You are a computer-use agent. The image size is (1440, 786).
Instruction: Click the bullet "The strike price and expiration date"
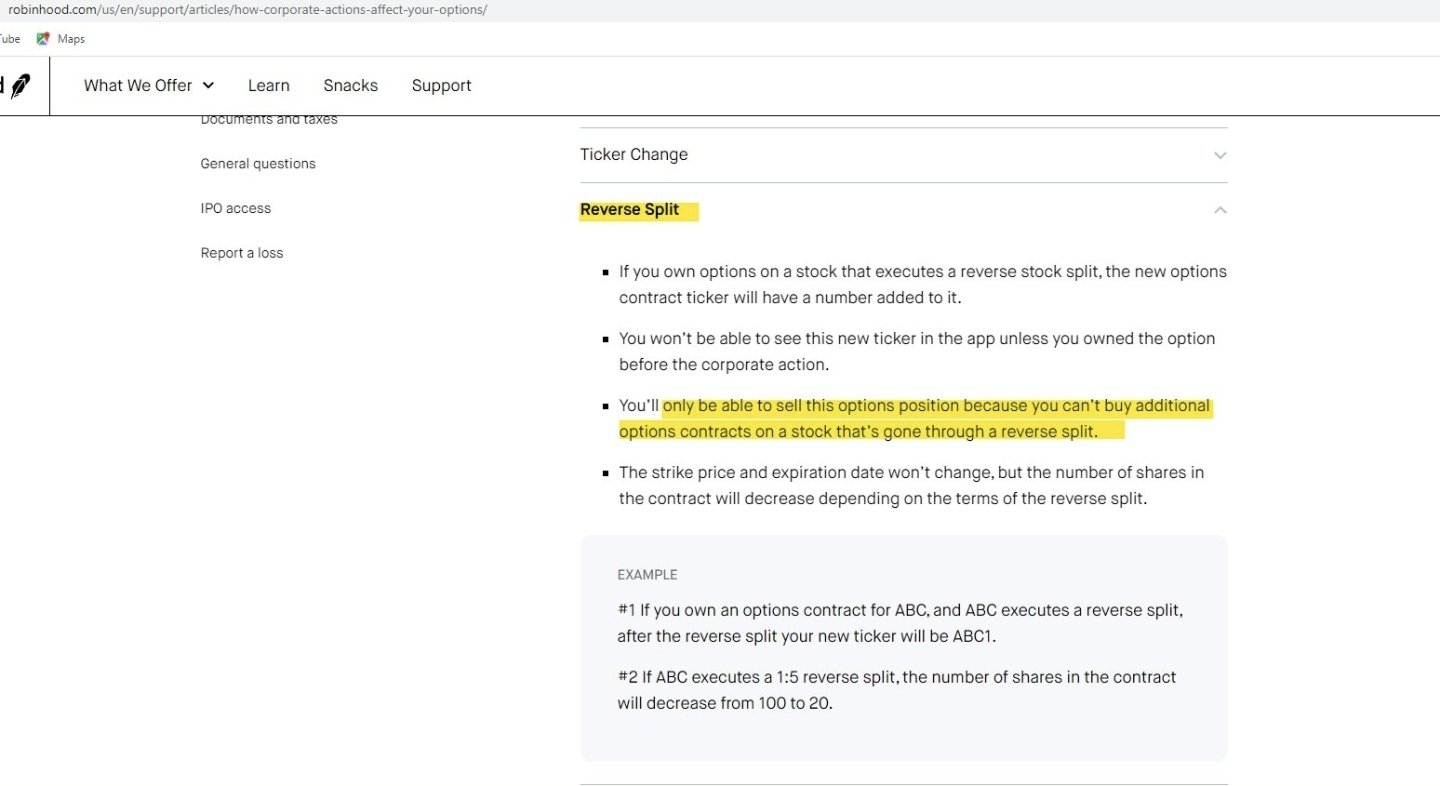click(911, 485)
